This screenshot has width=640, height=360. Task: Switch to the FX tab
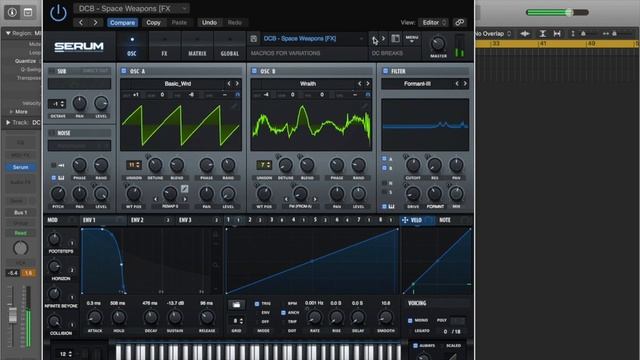tap(164, 47)
